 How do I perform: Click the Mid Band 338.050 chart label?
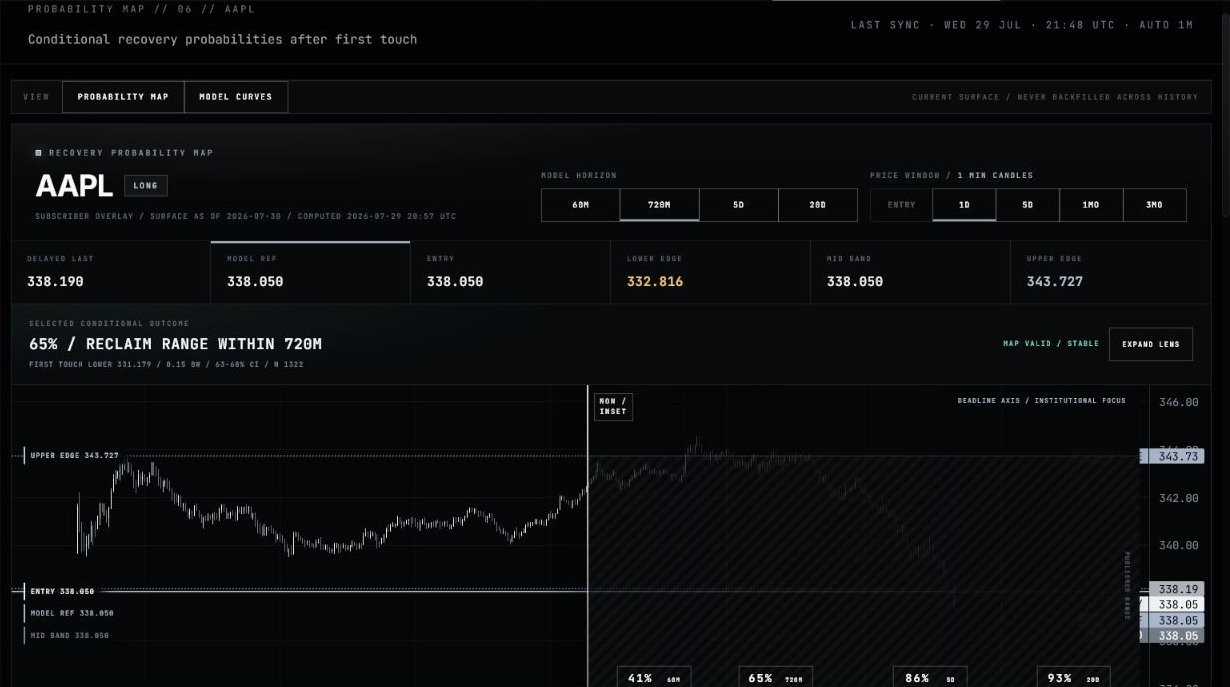click(x=70, y=635)
